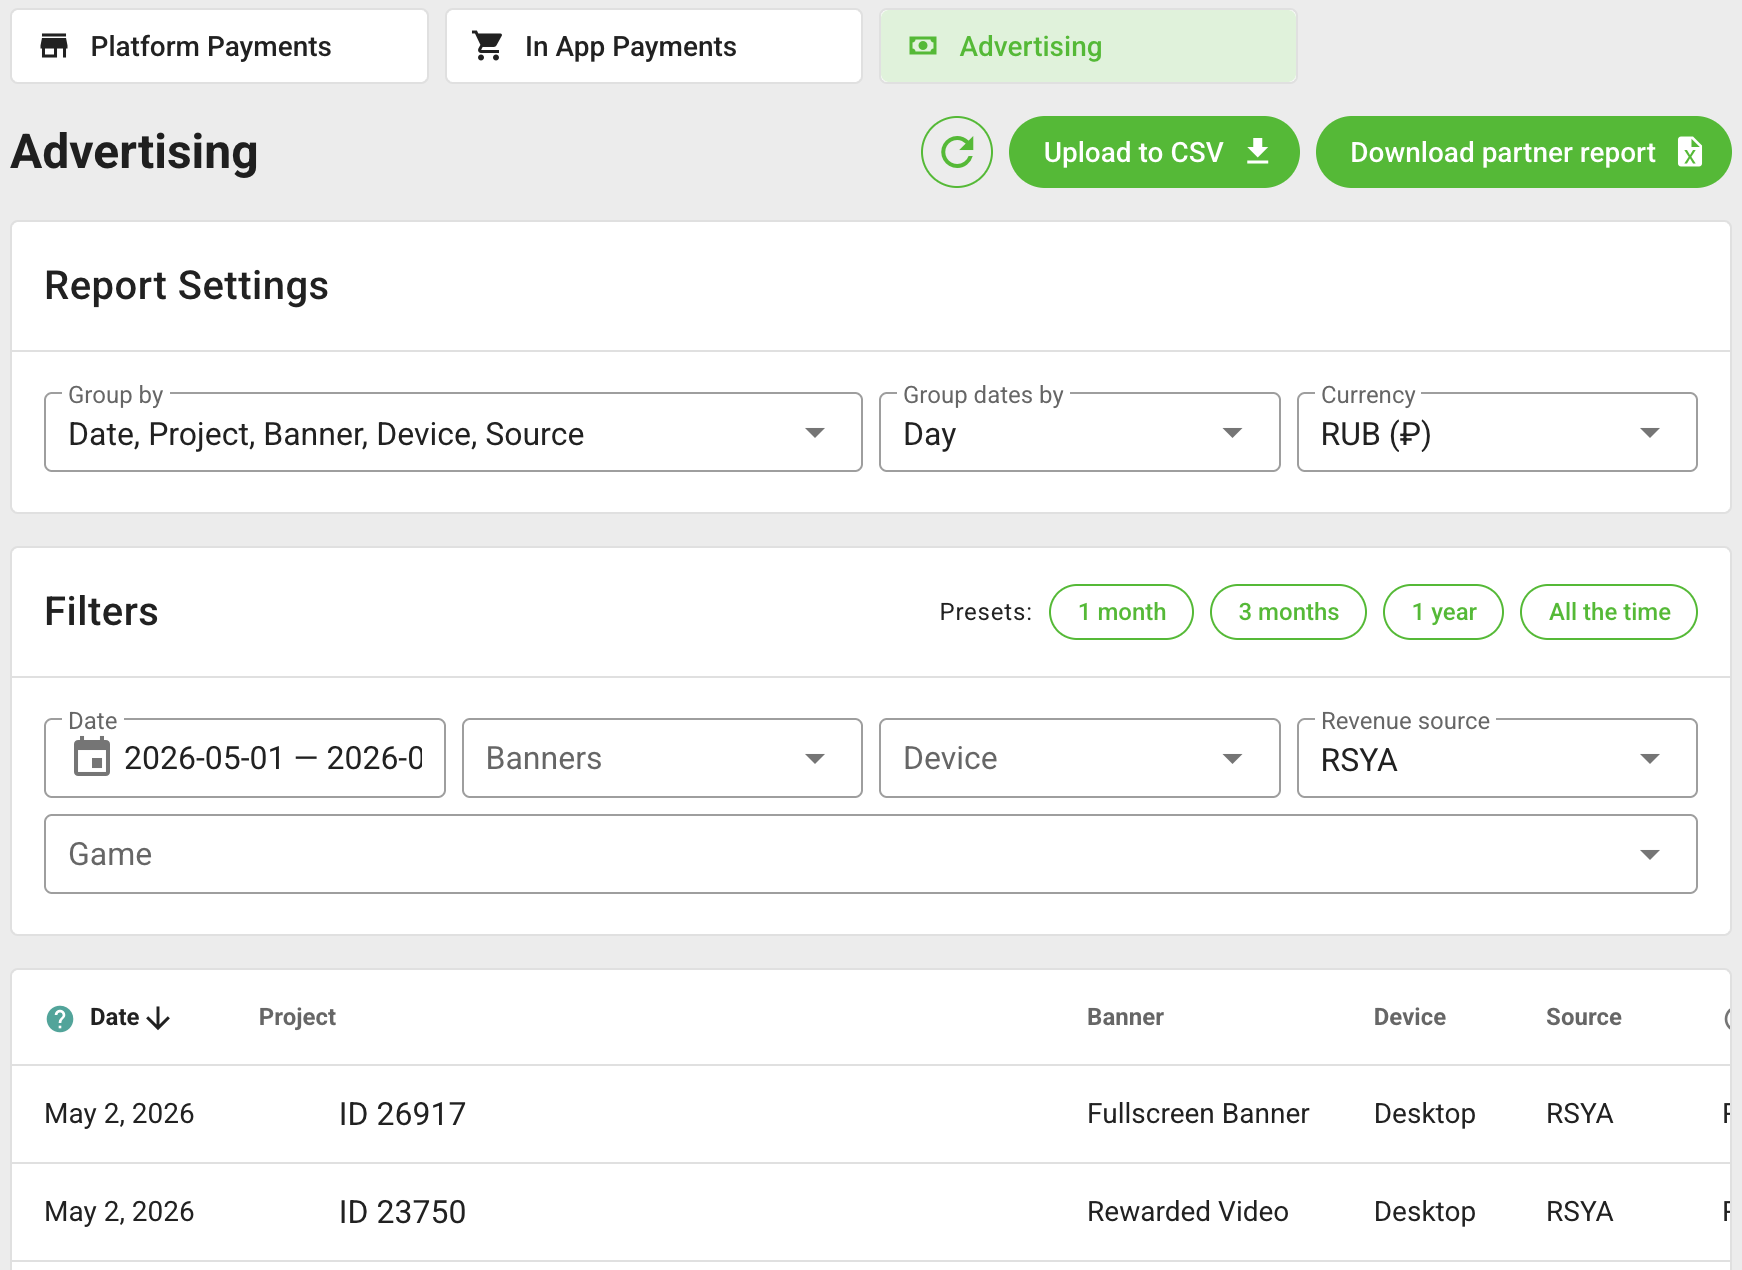1742x1270 pixels.
Task: Apply the All the time preset
Action: [1609, 612]
